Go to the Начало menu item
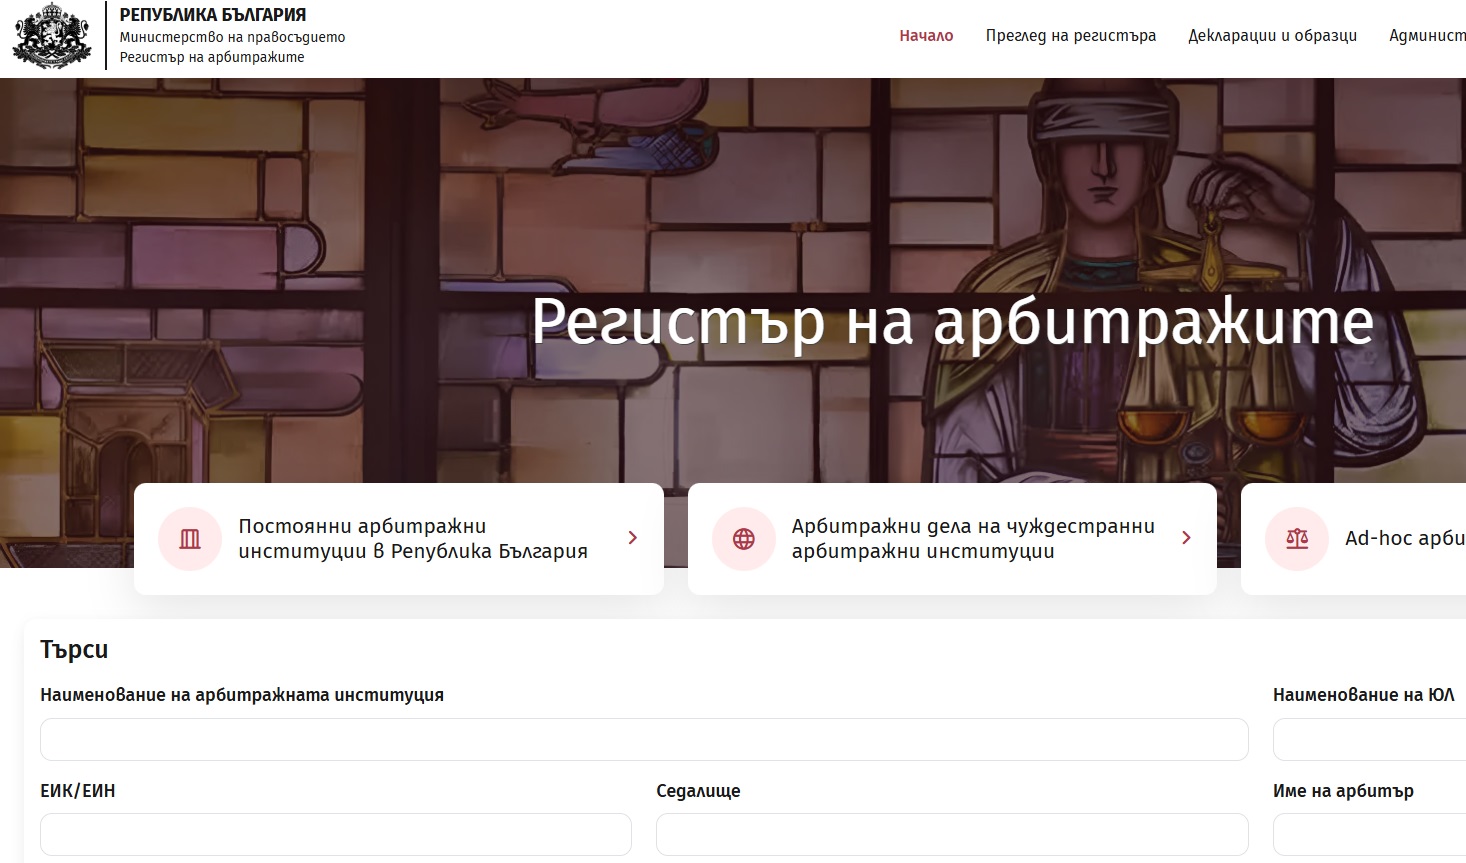This screenshot has height=863, width=1466. coord(925,36)
